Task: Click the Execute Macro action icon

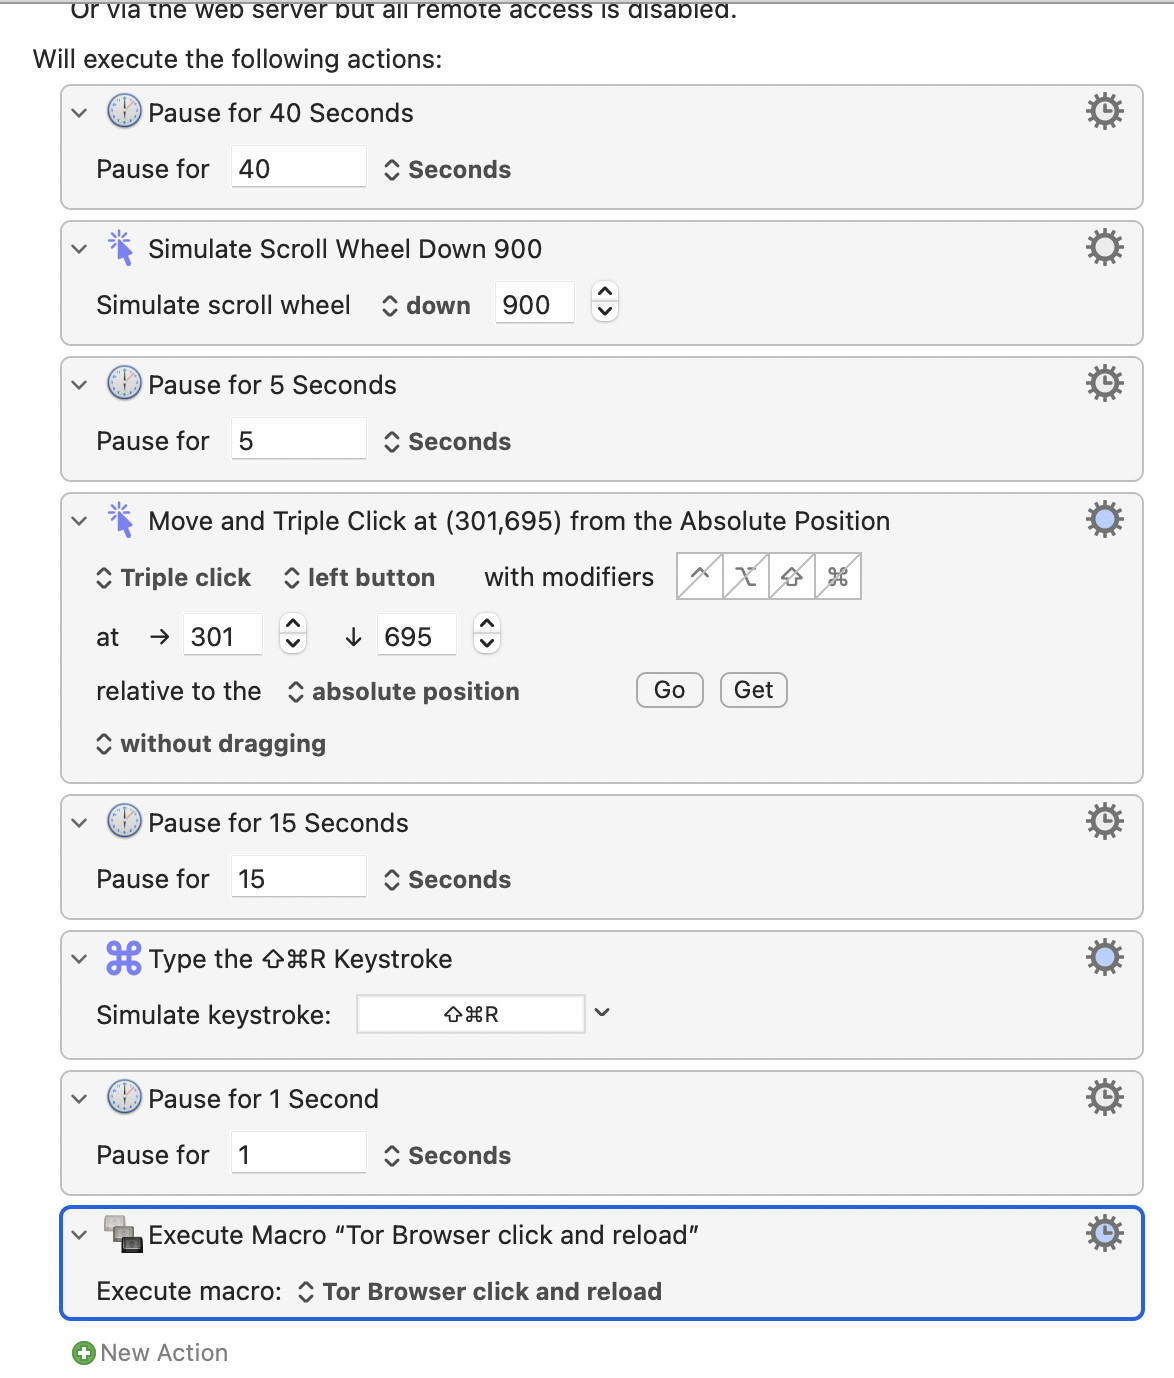Action: tap(124, 1234)
